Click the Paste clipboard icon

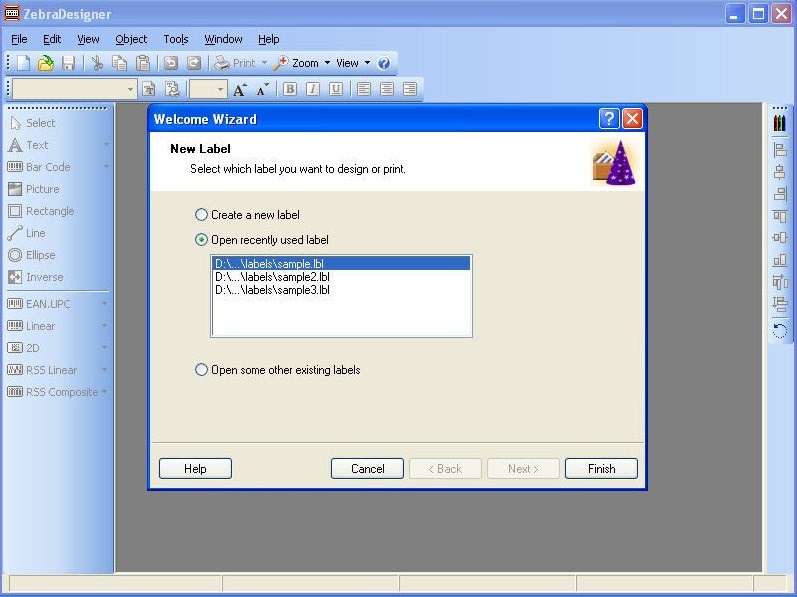point(143,63)
